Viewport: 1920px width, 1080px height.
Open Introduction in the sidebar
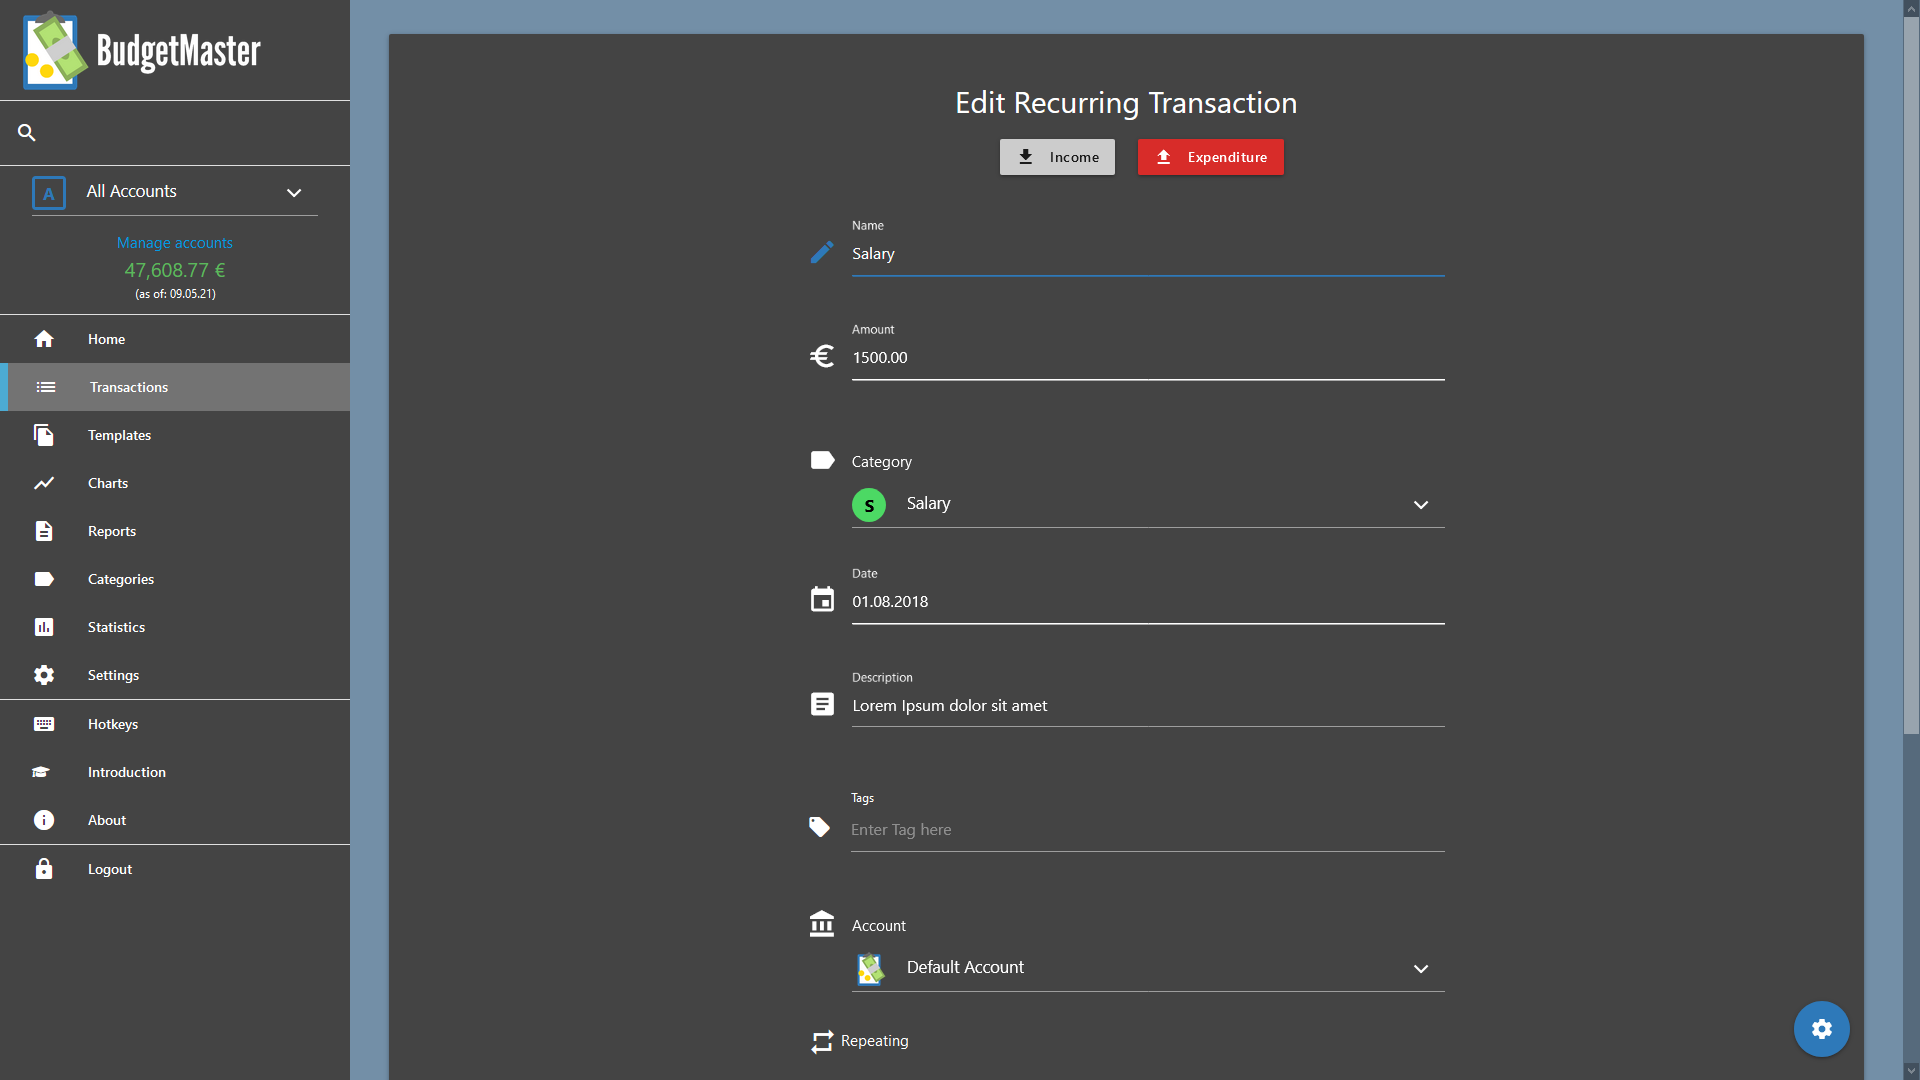coord(175,772)
